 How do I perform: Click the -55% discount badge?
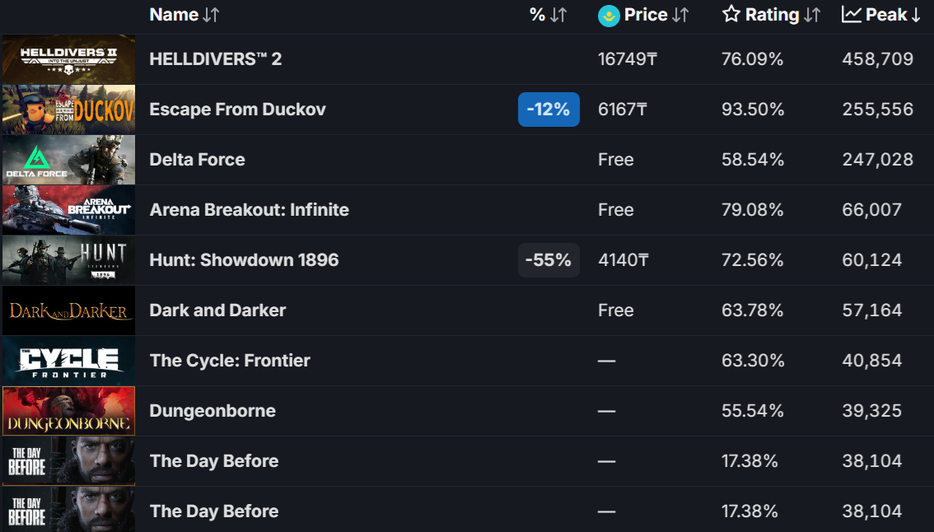(x=549, y=260)
